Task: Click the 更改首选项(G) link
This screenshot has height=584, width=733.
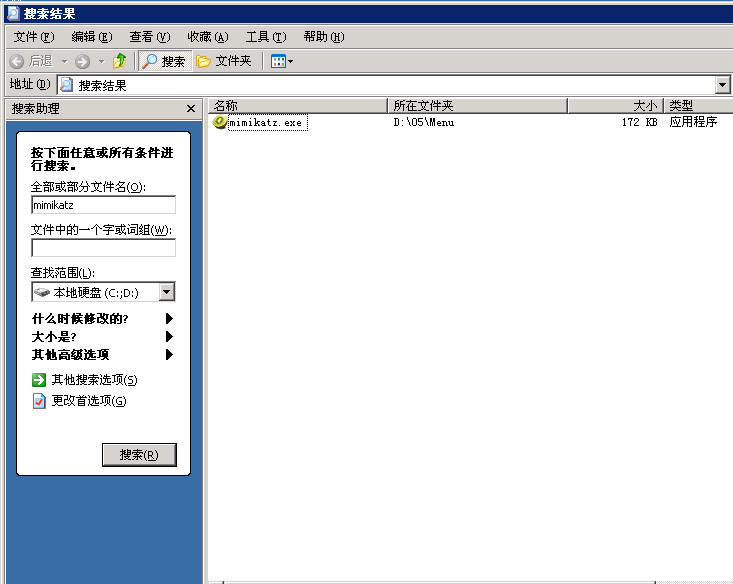Action: click(x=88, y=401)
